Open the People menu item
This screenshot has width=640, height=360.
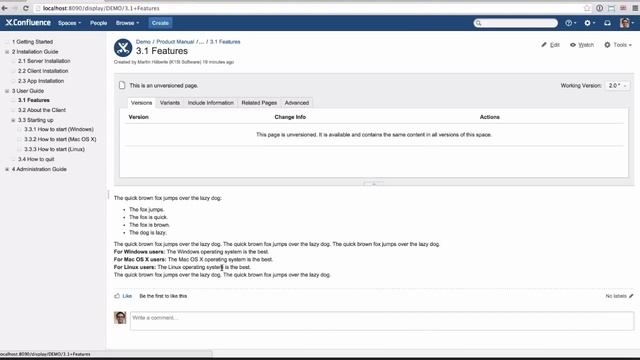pyautogui.click(x=98, y=23)
